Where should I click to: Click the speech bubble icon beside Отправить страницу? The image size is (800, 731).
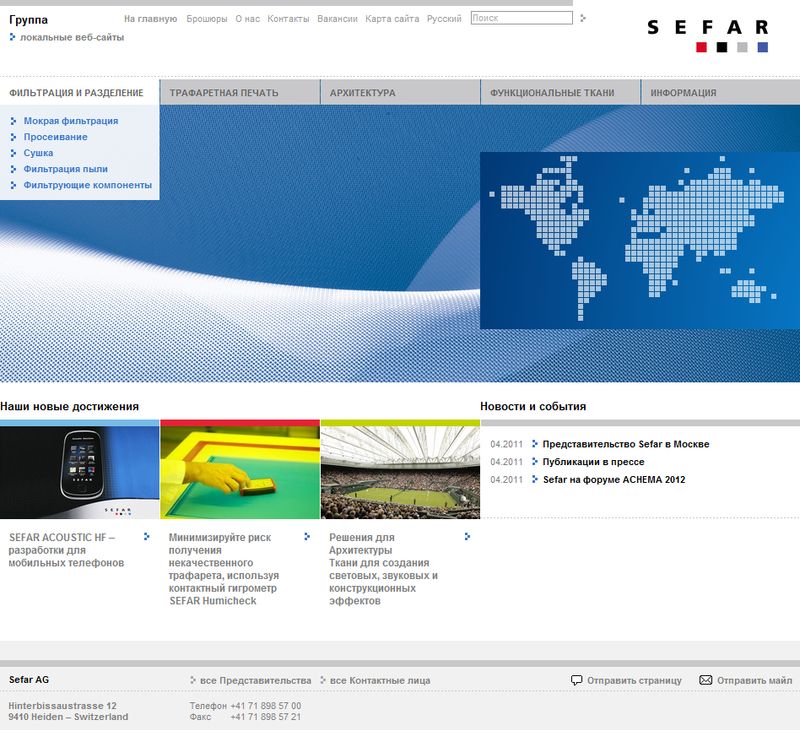[x=576, y=680]
